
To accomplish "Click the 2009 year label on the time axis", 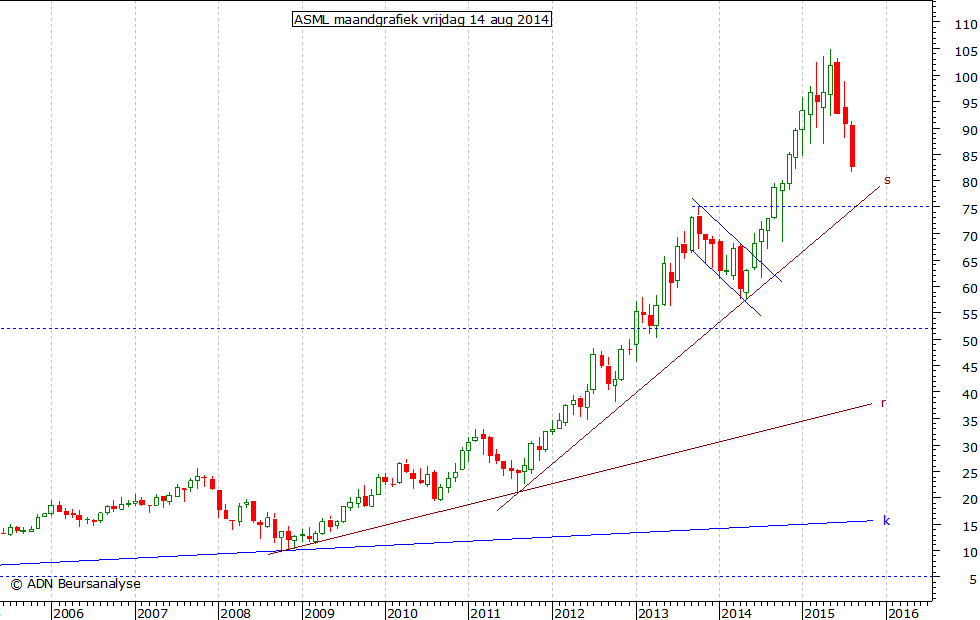I will tap(319, 613).
